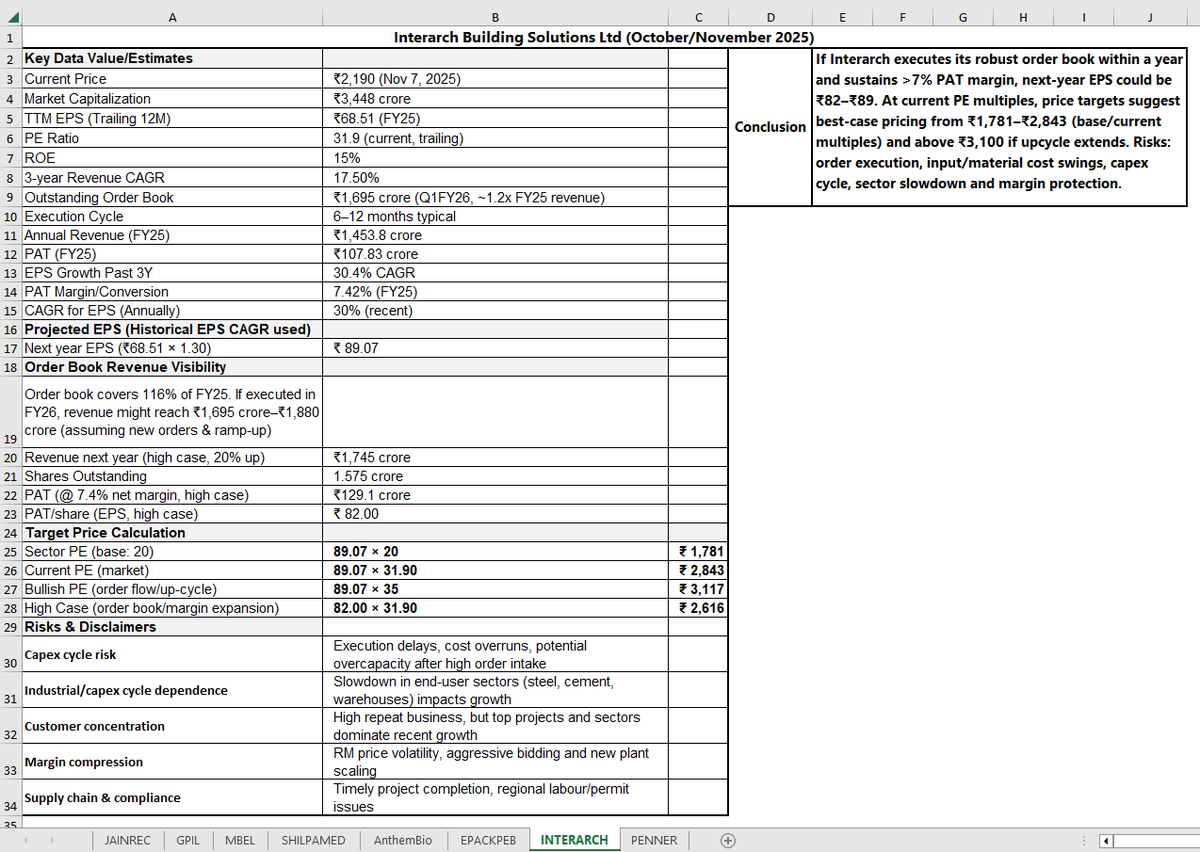
Task: Open the GPIL sheet tab
Action: coord(188,840)
